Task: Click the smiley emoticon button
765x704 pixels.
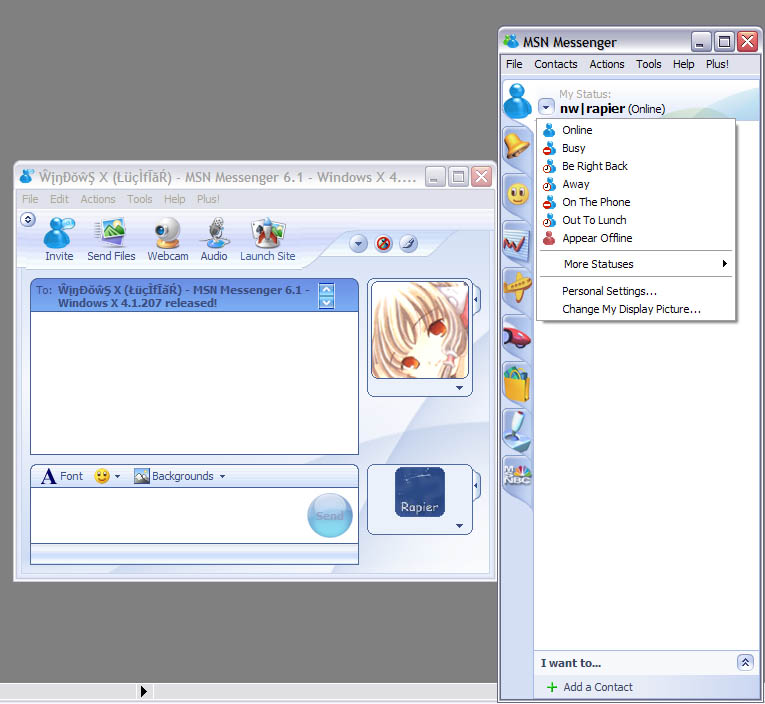Action: coord(102,476)
